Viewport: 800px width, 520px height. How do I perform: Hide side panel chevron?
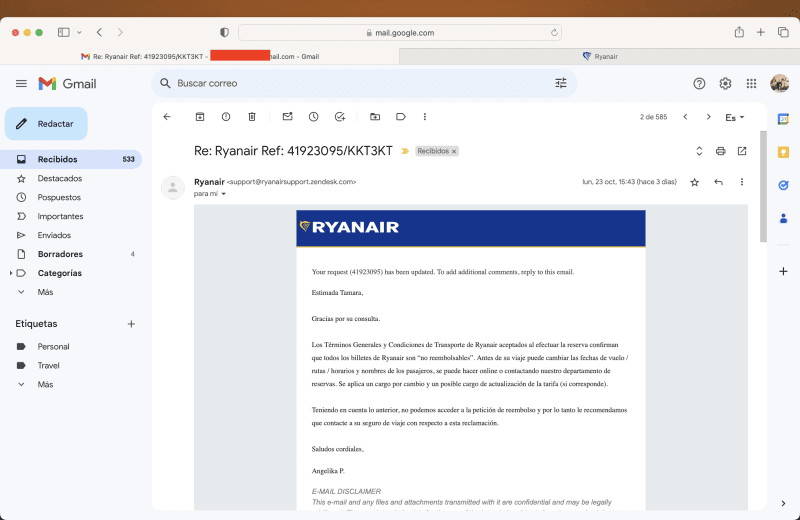coord(783,503)
